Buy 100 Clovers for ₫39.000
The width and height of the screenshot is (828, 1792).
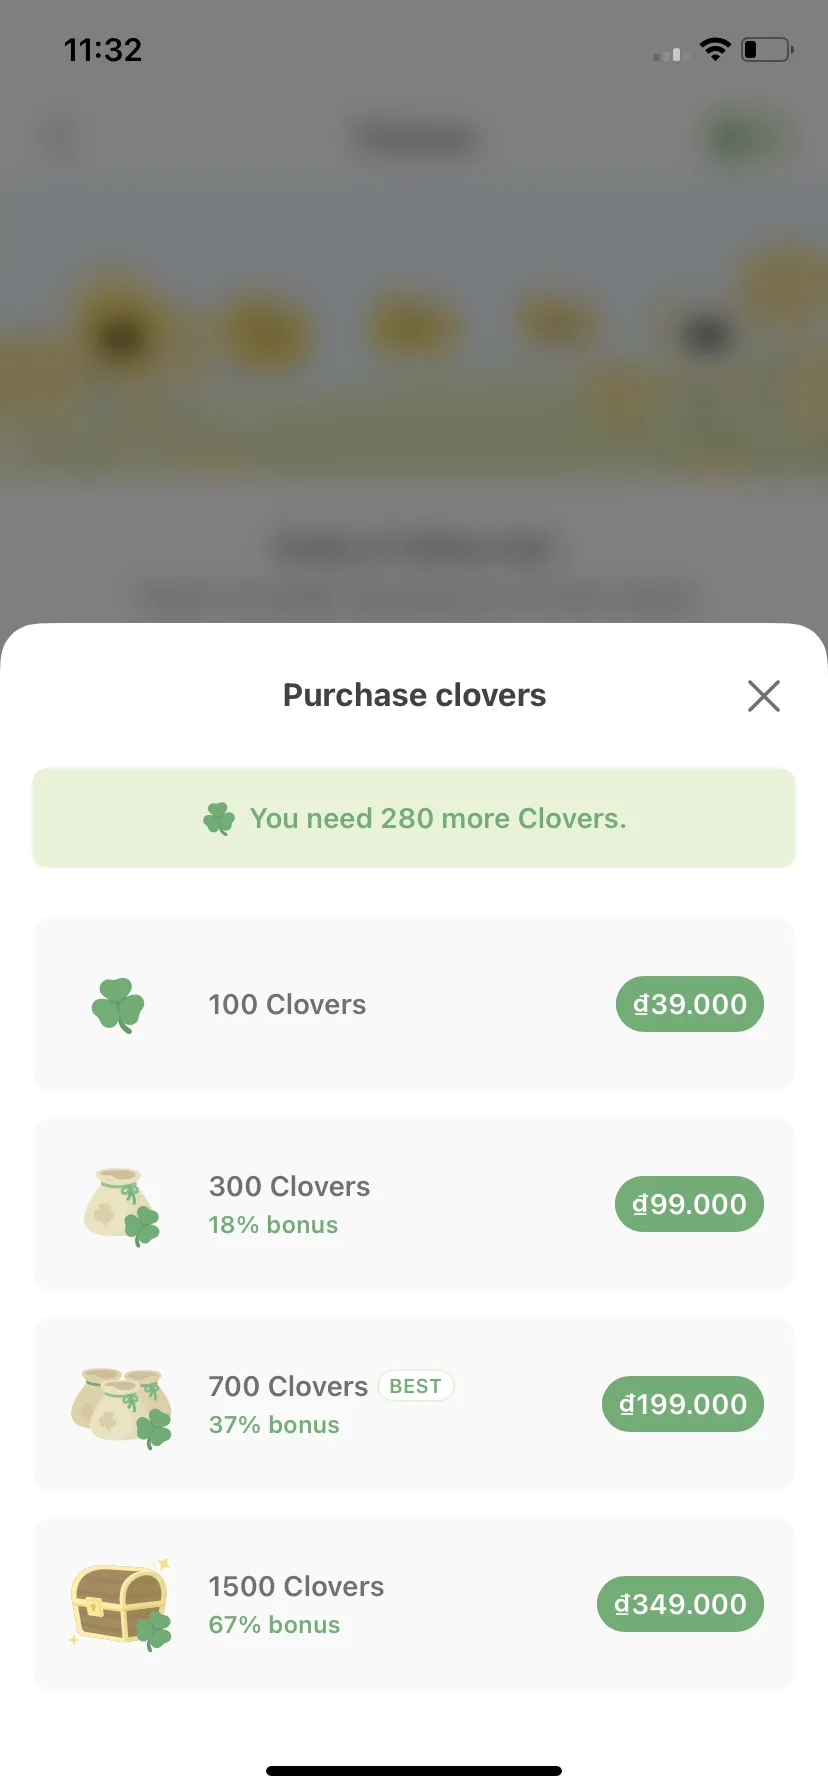coord(690,1004)
